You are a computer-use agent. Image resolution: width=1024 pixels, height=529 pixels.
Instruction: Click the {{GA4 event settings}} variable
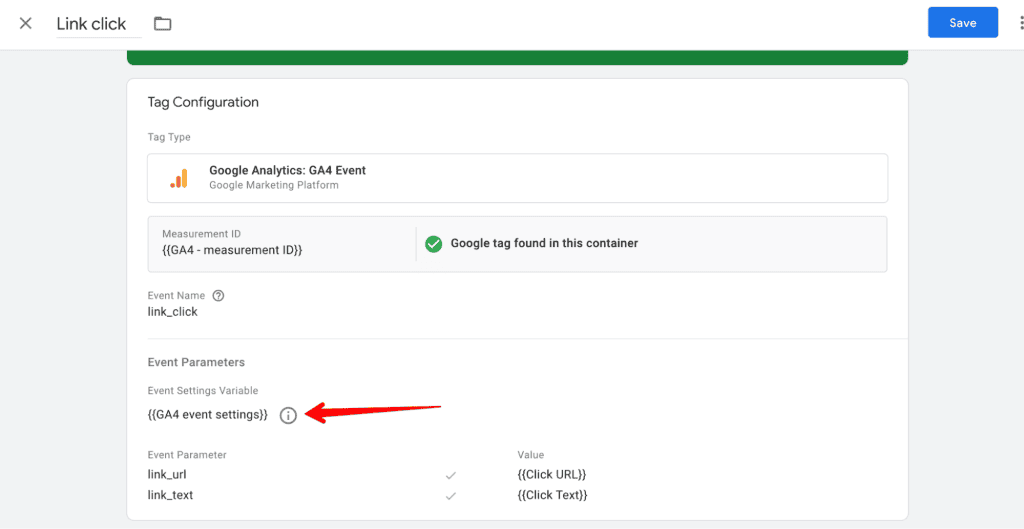[x=208, y=415]
